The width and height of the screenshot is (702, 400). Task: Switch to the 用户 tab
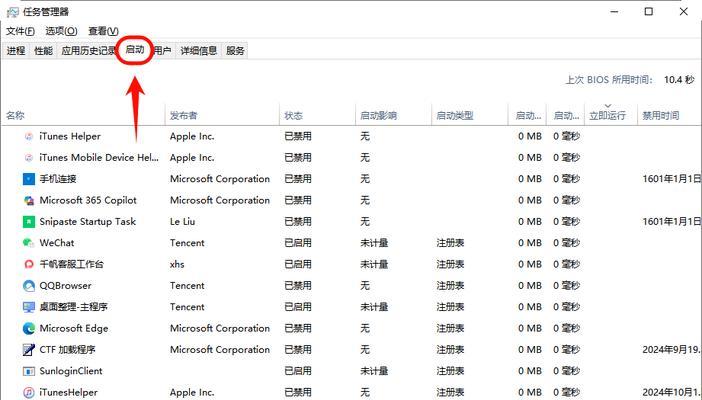coord(163,51)
